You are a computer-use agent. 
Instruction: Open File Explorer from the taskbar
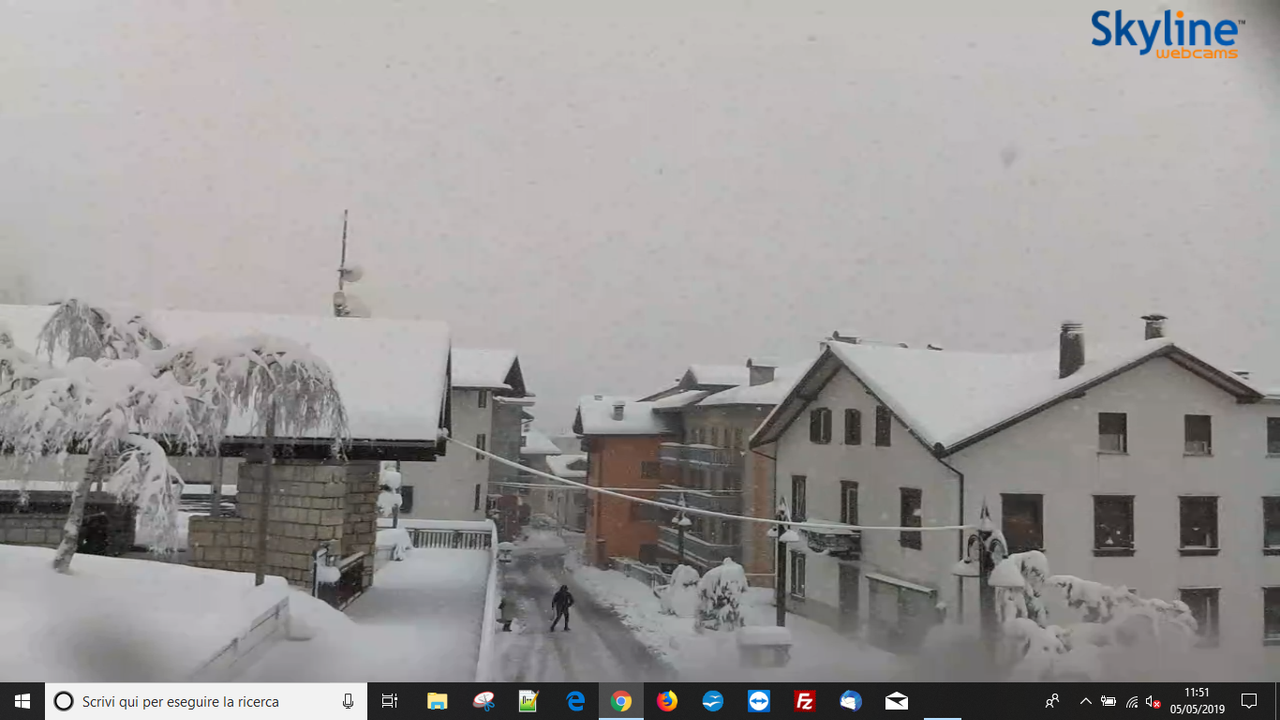pyautogui.click(x=437, y=701)
